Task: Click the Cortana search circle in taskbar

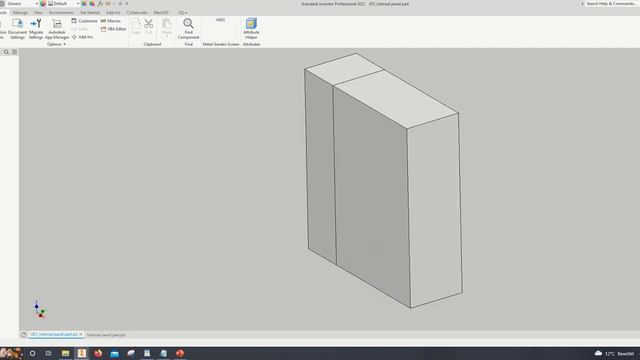Action: pyautogui.click(x=33, y=353)
